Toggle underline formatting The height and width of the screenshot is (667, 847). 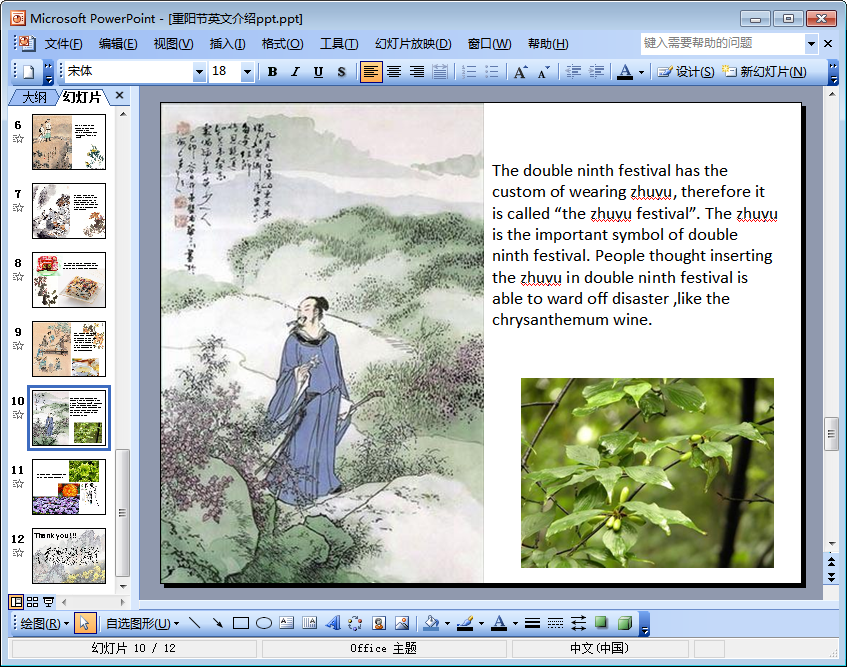click(x=318, y=72)
